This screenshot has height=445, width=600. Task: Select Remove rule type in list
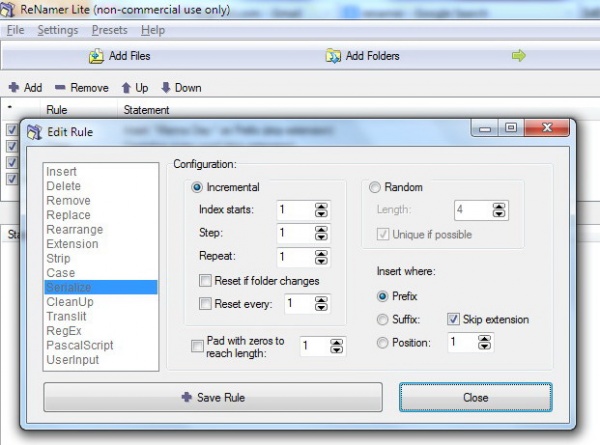click(x=101, y=200)
